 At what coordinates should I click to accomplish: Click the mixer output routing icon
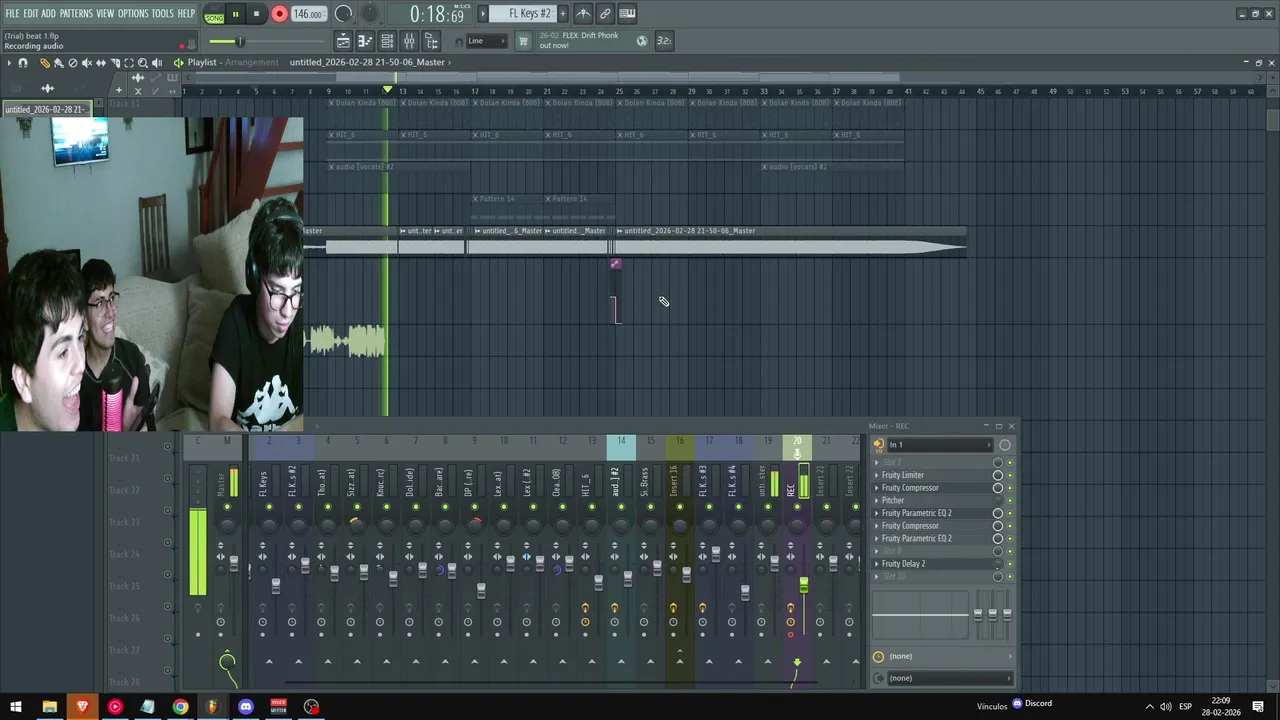[878, 678]
